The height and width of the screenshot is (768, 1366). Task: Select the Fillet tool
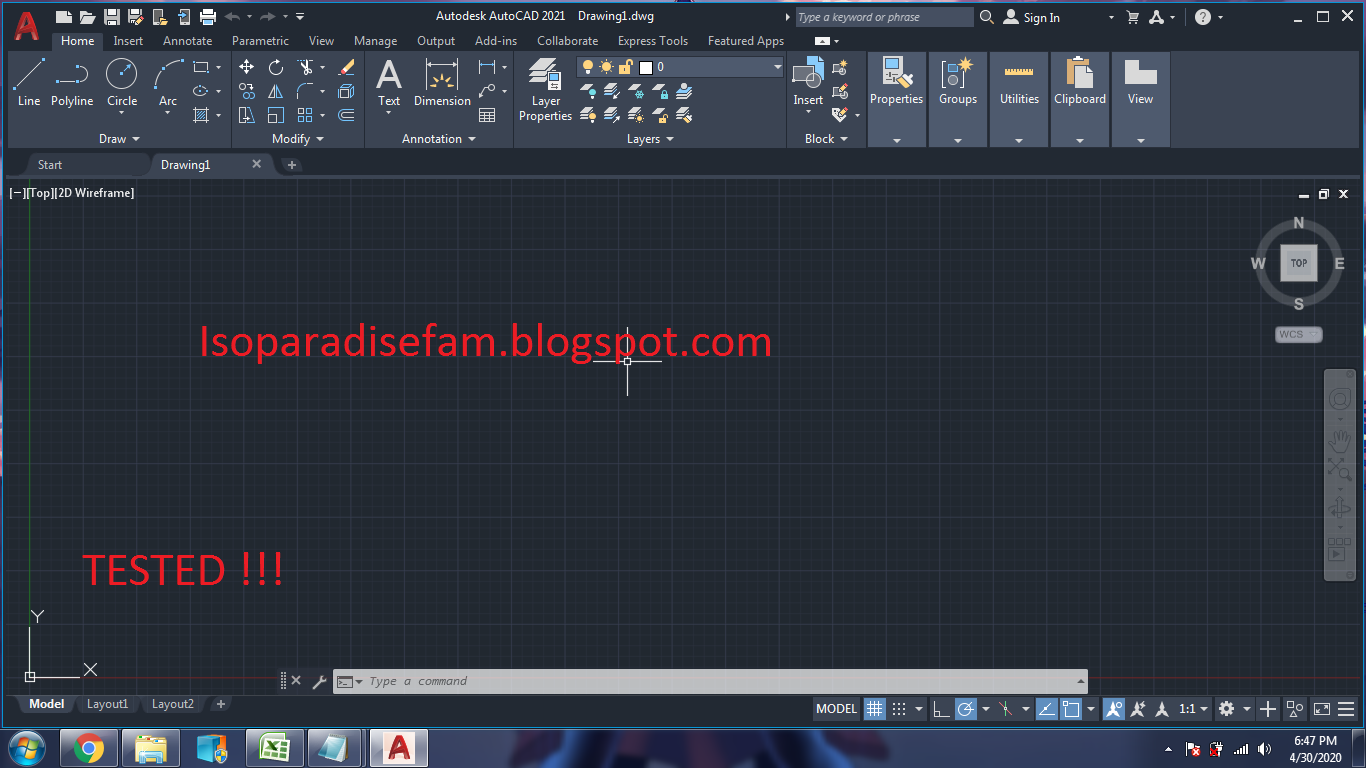click(x=305, y=91)
